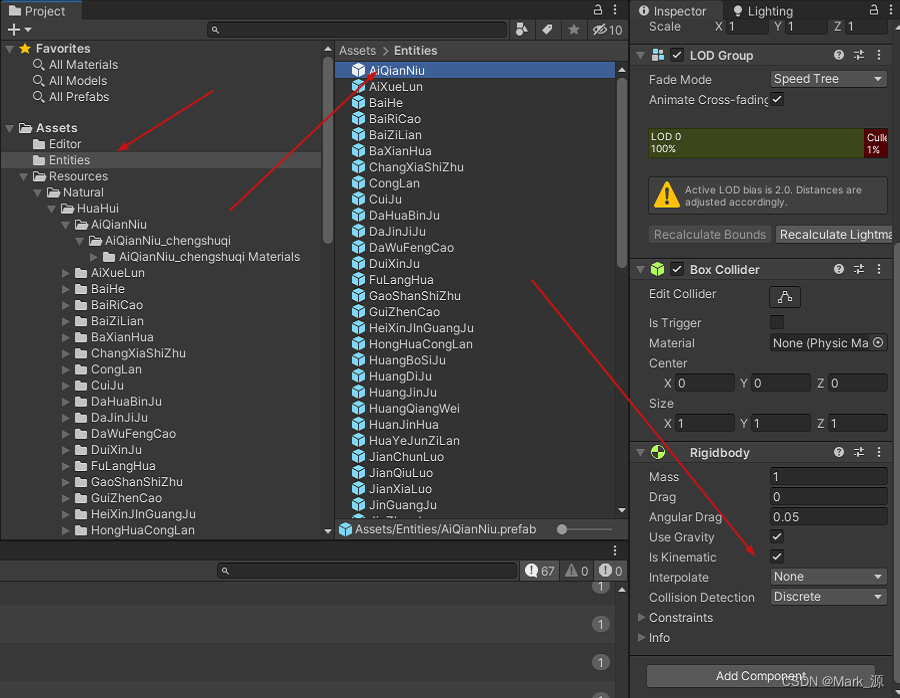Viewport: 900px width, 698px height.
Task: Toggle console warnings filter showing 0
Action: 576,571
